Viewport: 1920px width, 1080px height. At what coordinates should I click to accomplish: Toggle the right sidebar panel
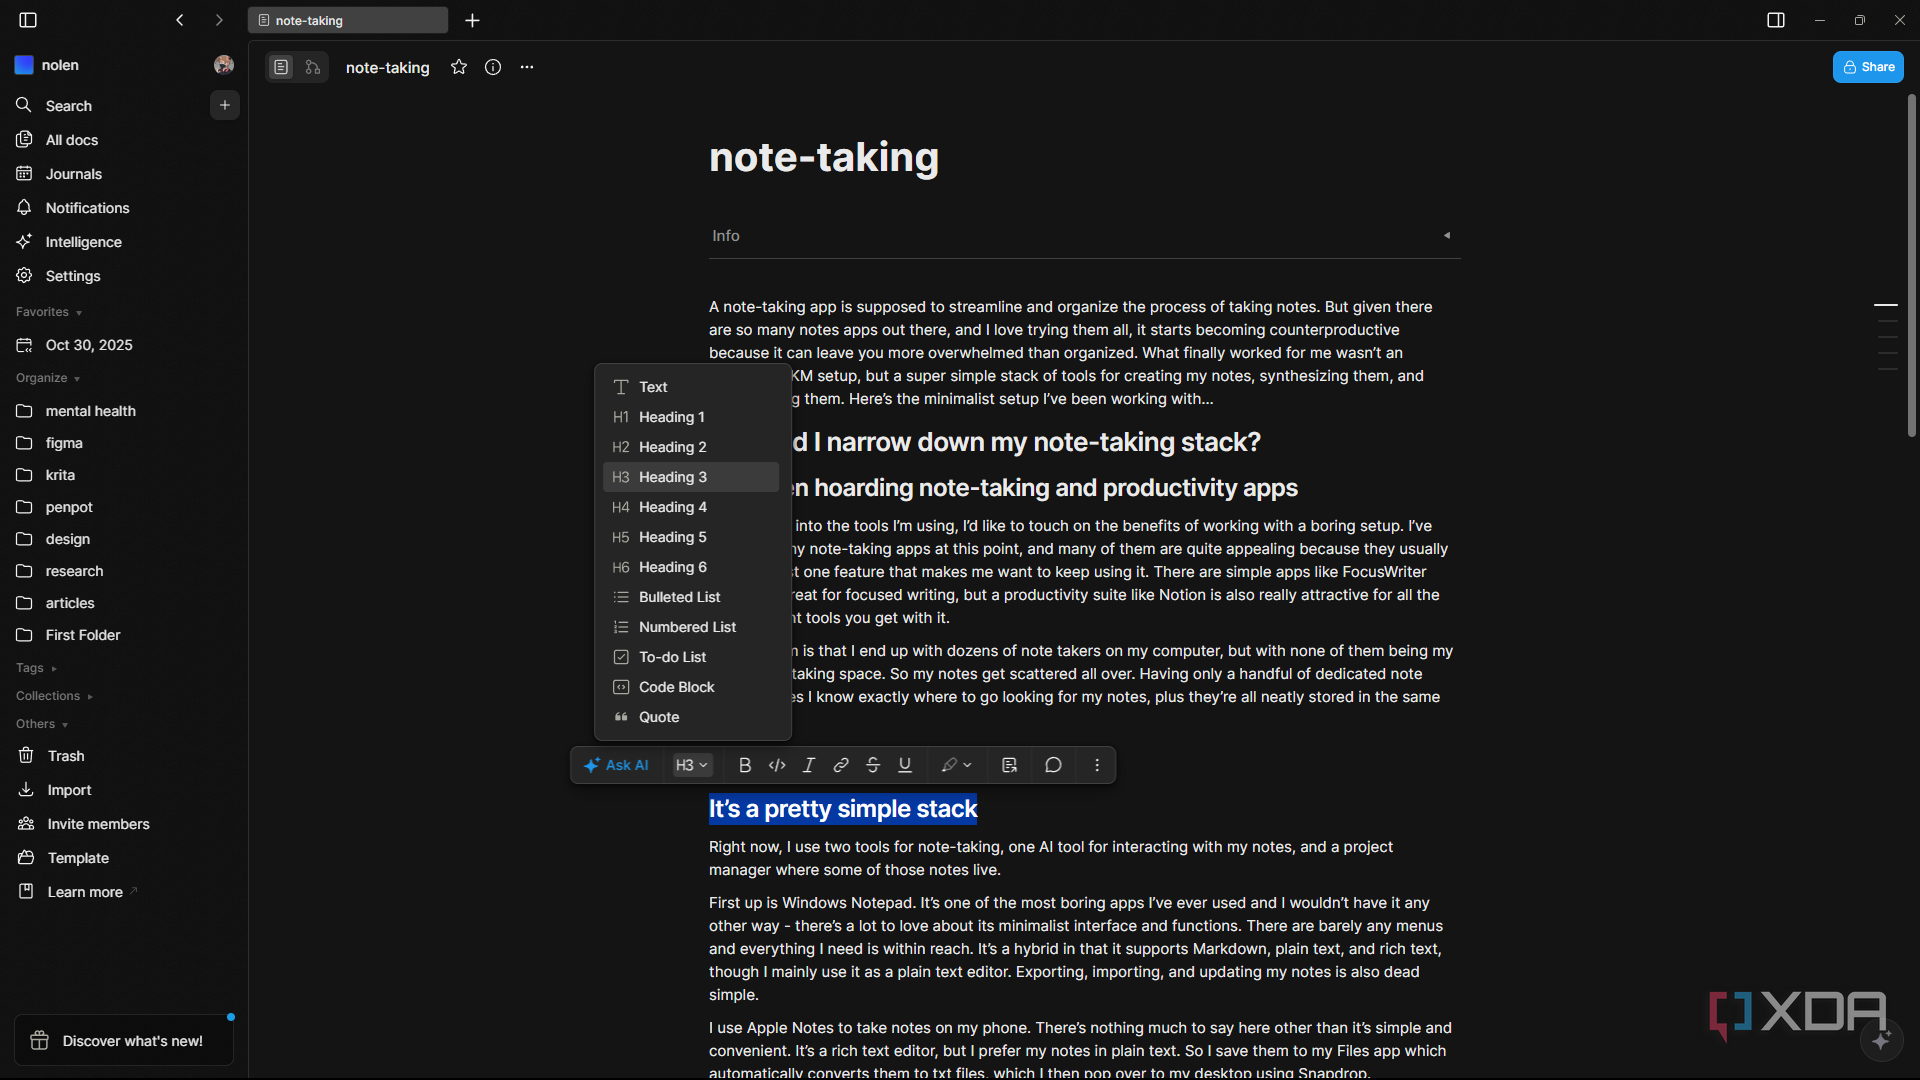1776,20
